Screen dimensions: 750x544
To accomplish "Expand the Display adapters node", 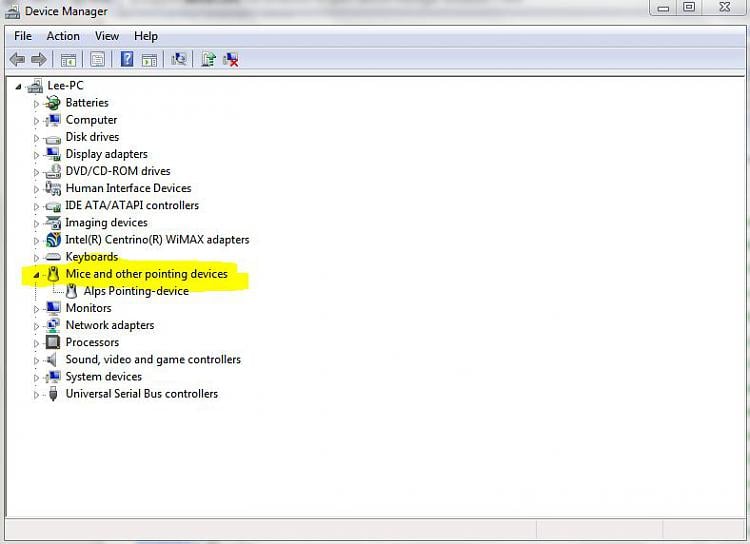I will tap(36, 155).
